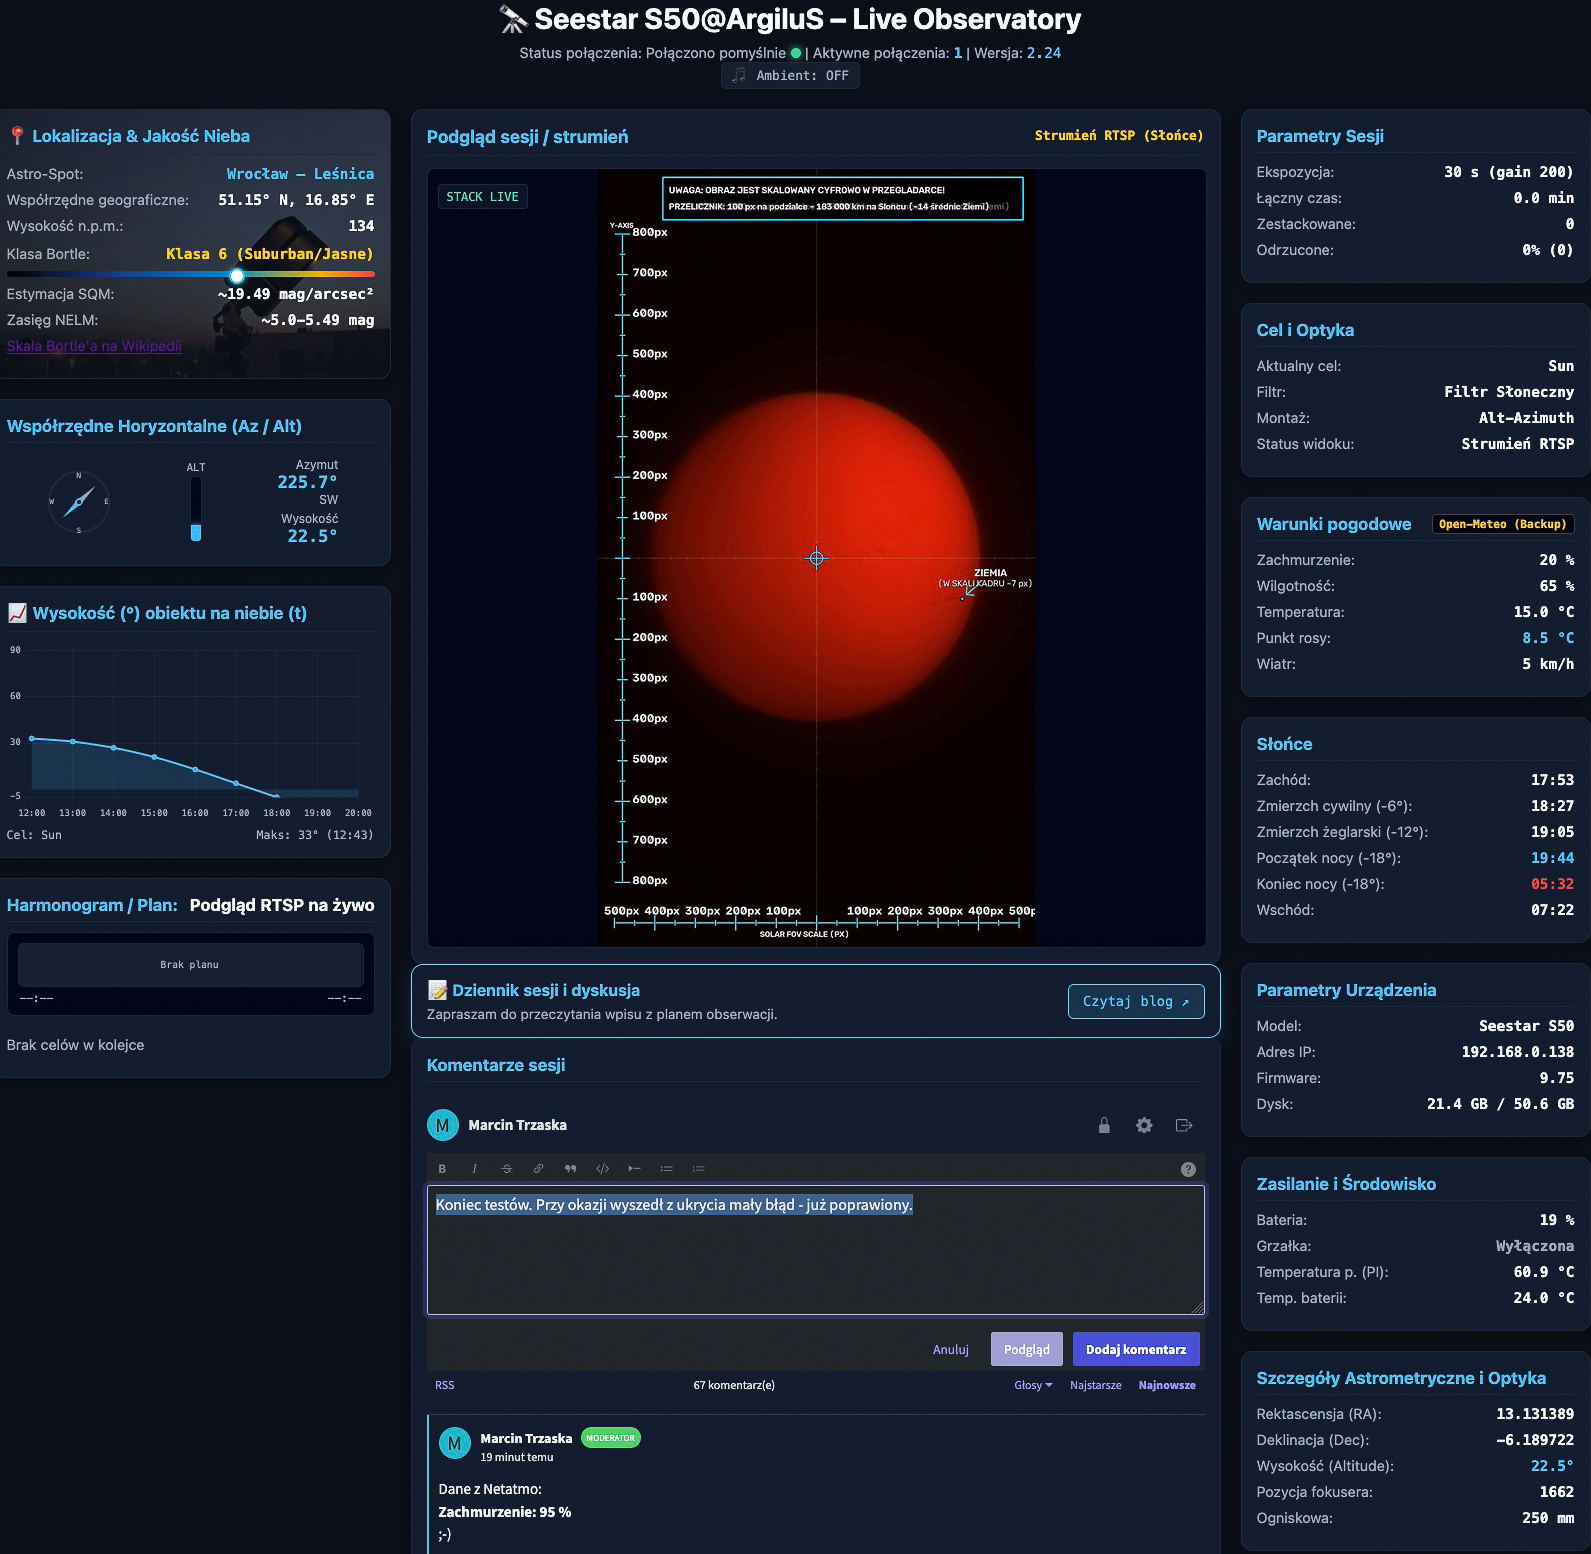
Task: Click the STACK LIVE badge
Action: (482, 197)
